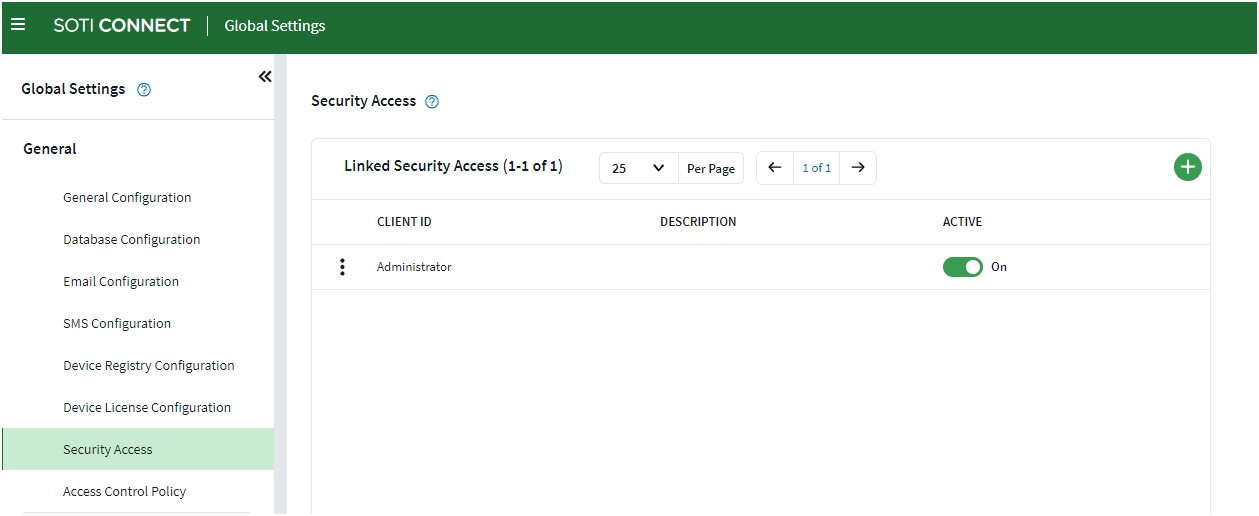Click the SOTI CONNECT logo
The image size is (1259, 516).
(122, 26)
